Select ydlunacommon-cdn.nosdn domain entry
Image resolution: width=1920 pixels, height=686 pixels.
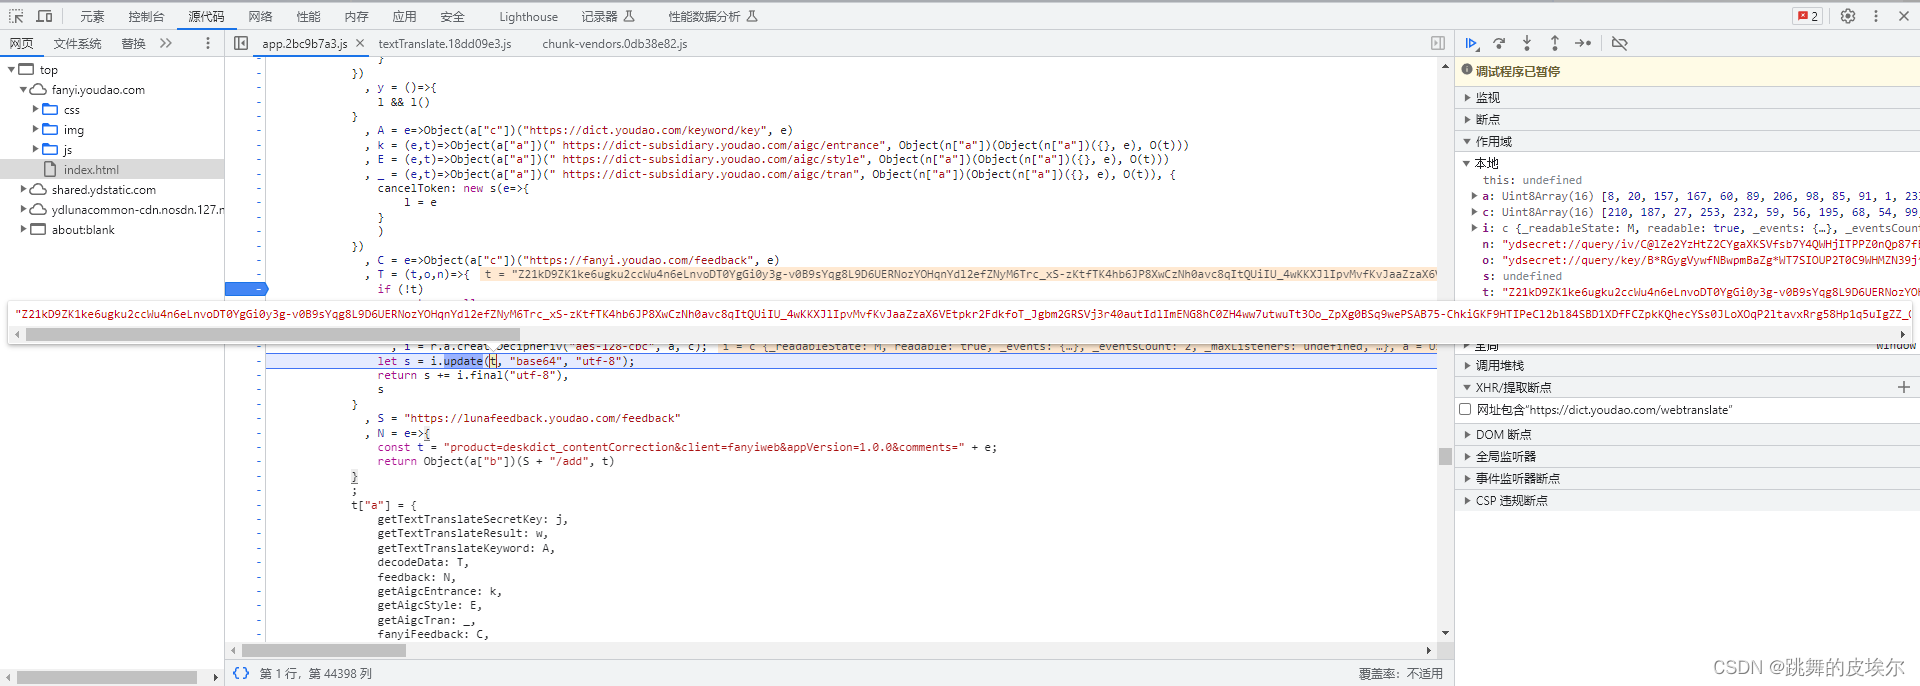[138, 209]
